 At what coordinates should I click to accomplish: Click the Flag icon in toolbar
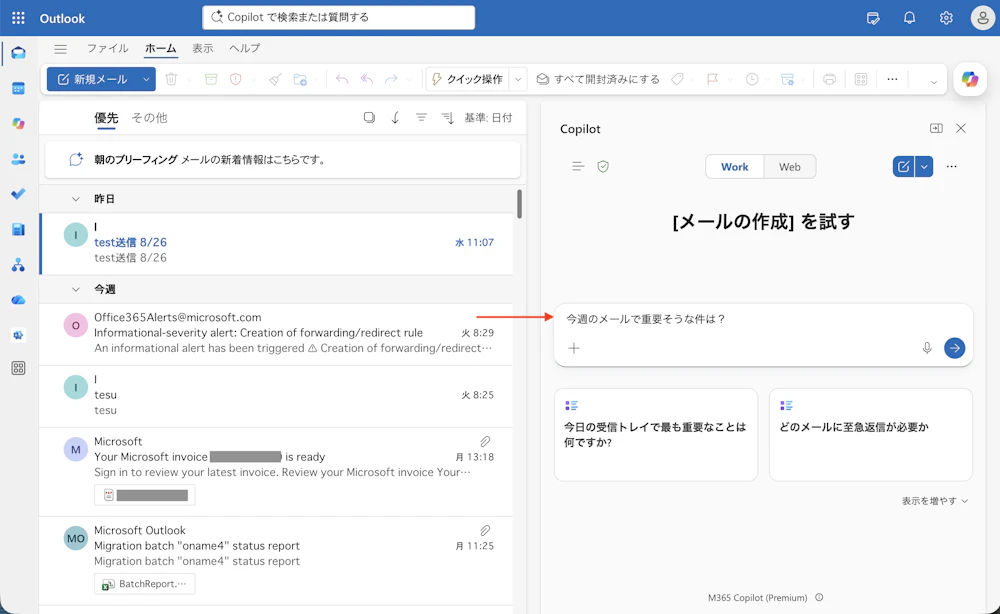(x=712, y=79)
